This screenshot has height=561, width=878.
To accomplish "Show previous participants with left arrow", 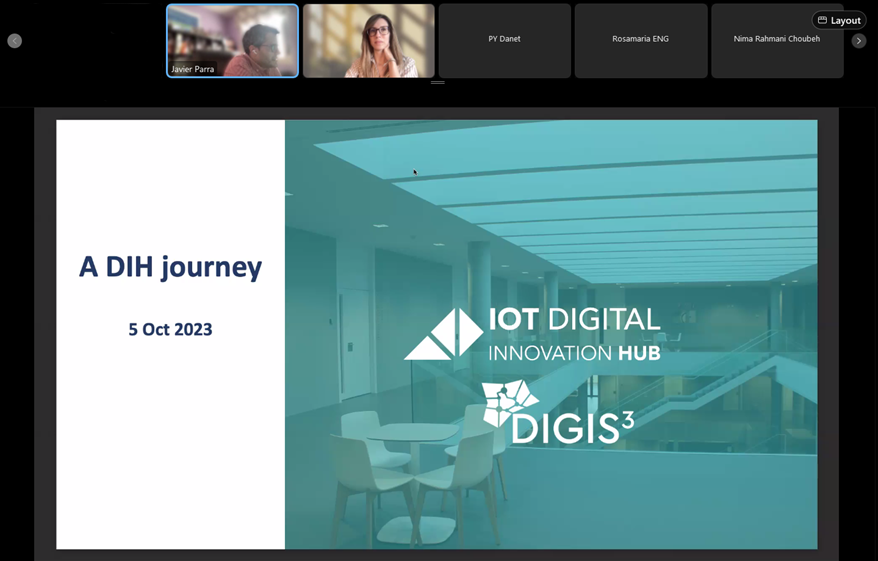I will (14, 41).
